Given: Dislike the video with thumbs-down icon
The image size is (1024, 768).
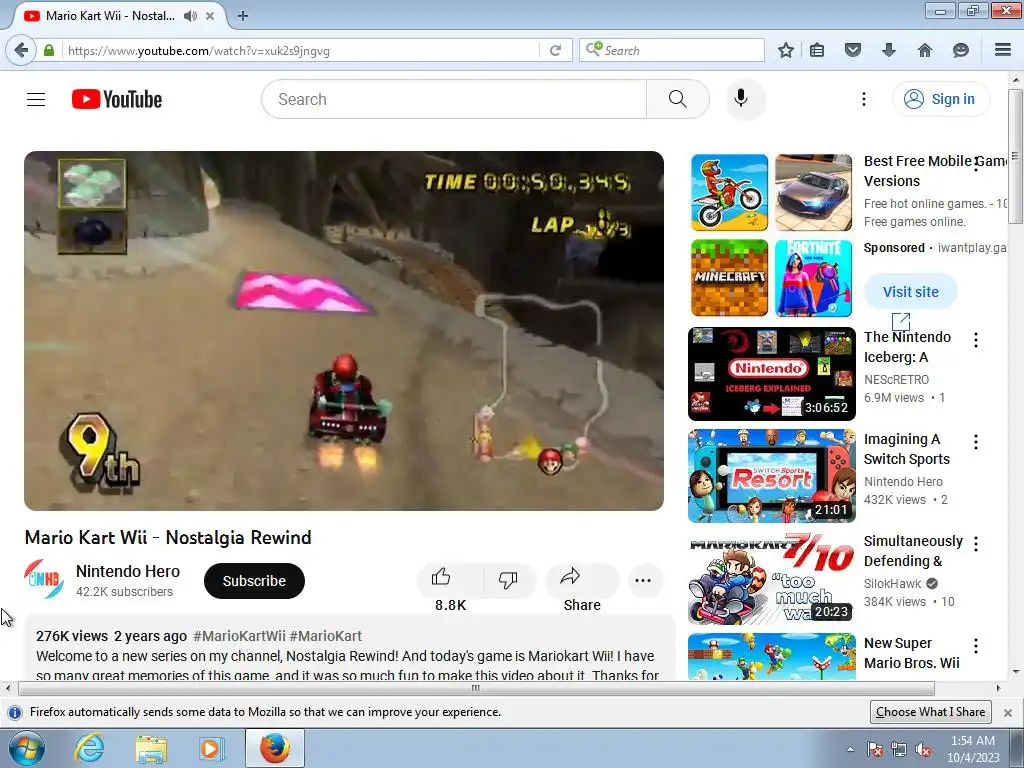Looking at the screenshot, I should tap(508, 579).
